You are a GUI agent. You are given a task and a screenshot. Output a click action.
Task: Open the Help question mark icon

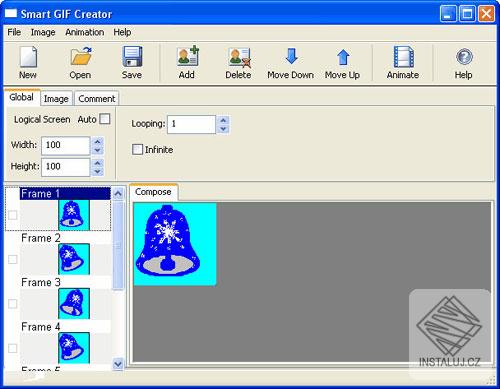[x=464, y=56]
